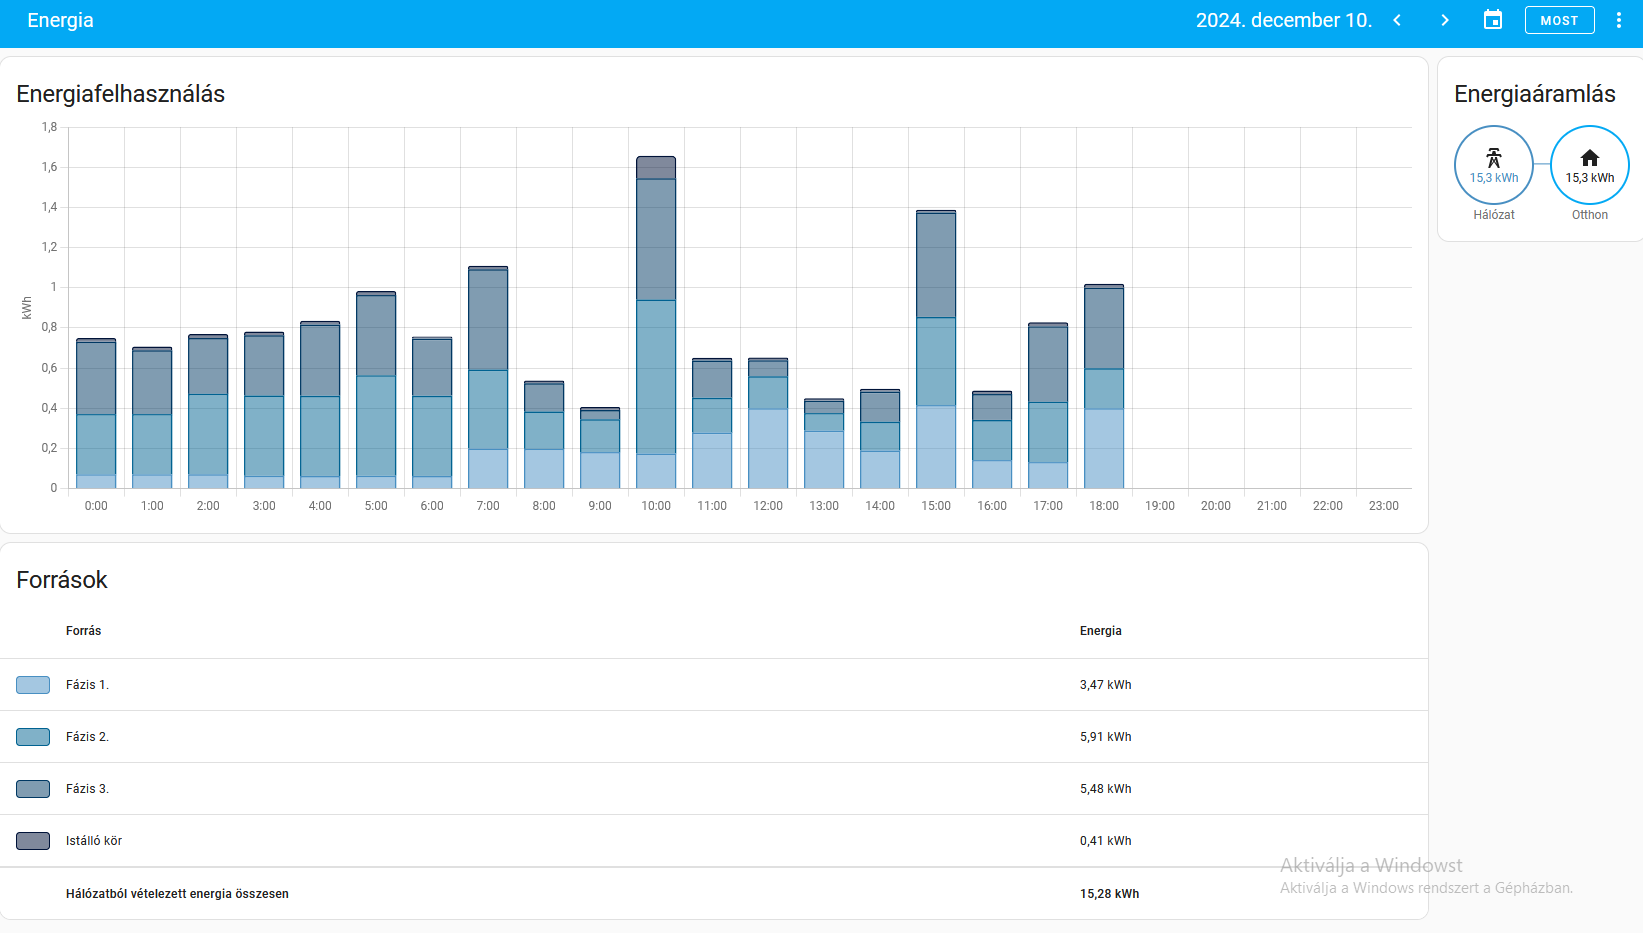Image resolution: width=1643 pixels, height=933 pixels.
Task: Open the calendar date picker icon
Action: (x=1492, y=20)
